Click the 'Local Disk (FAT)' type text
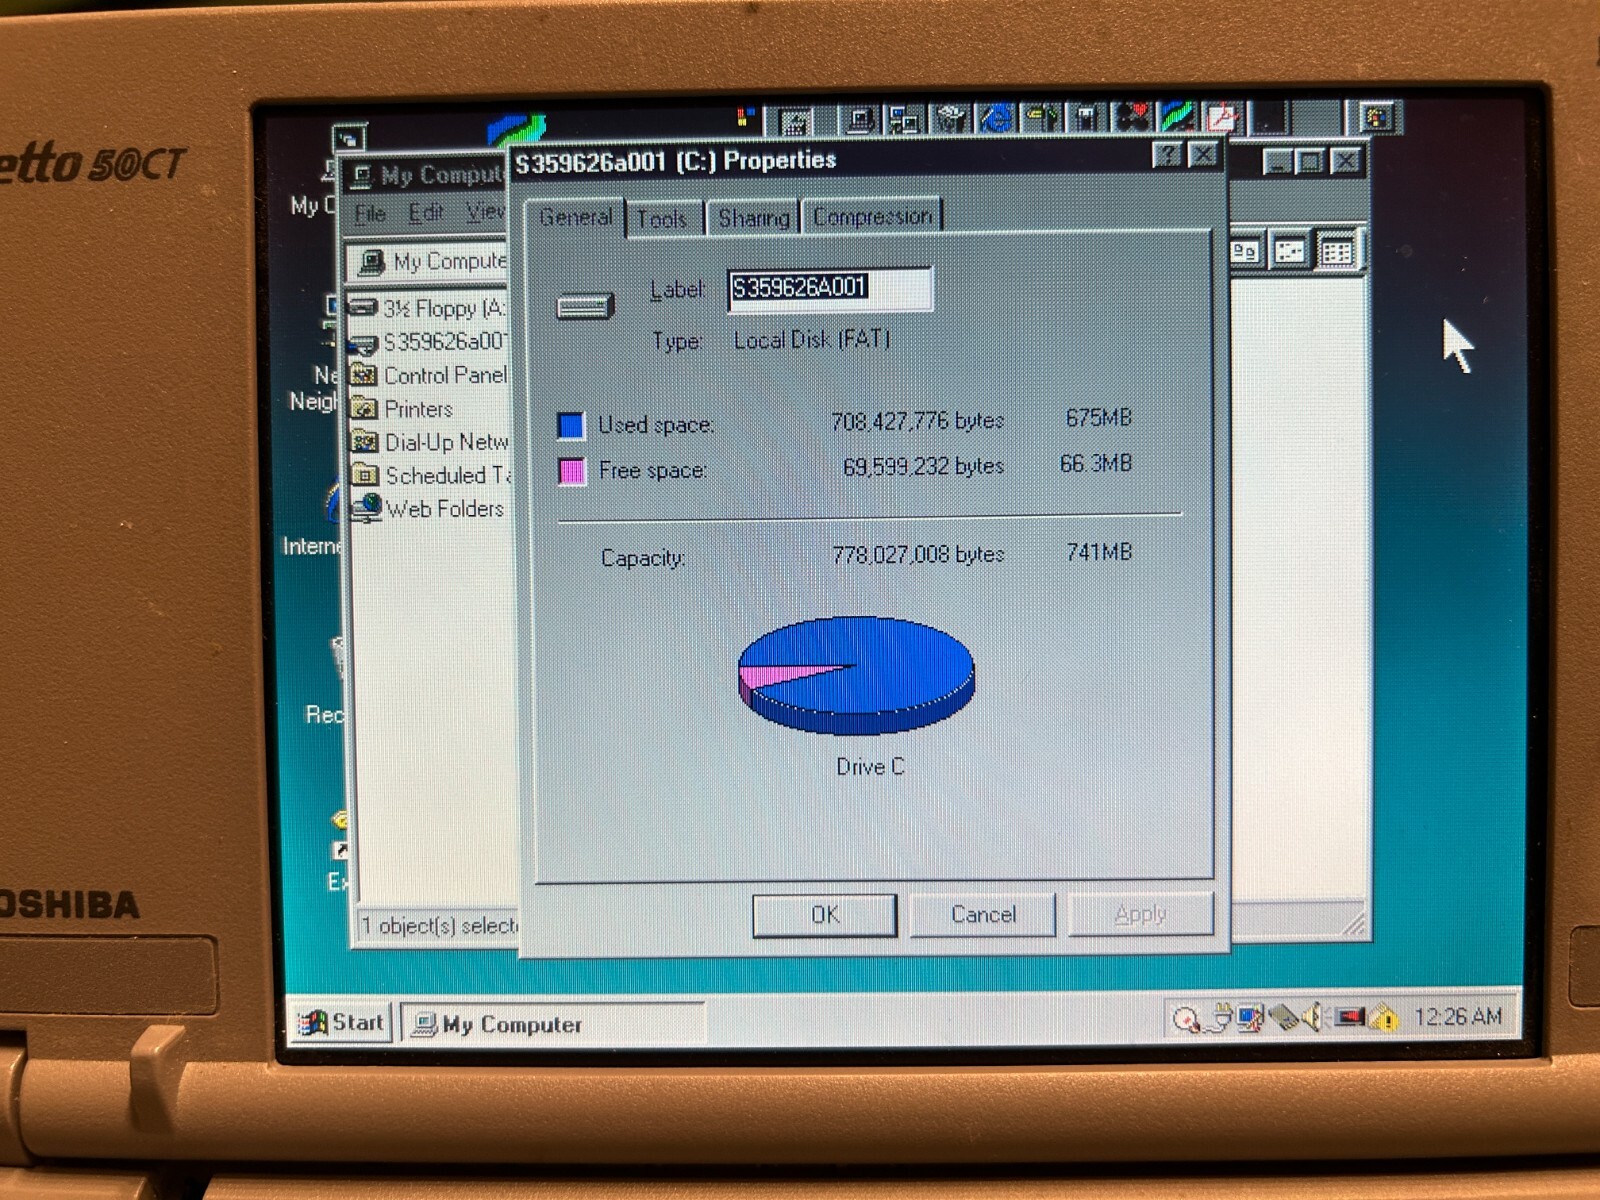 [x=811, y=340]
